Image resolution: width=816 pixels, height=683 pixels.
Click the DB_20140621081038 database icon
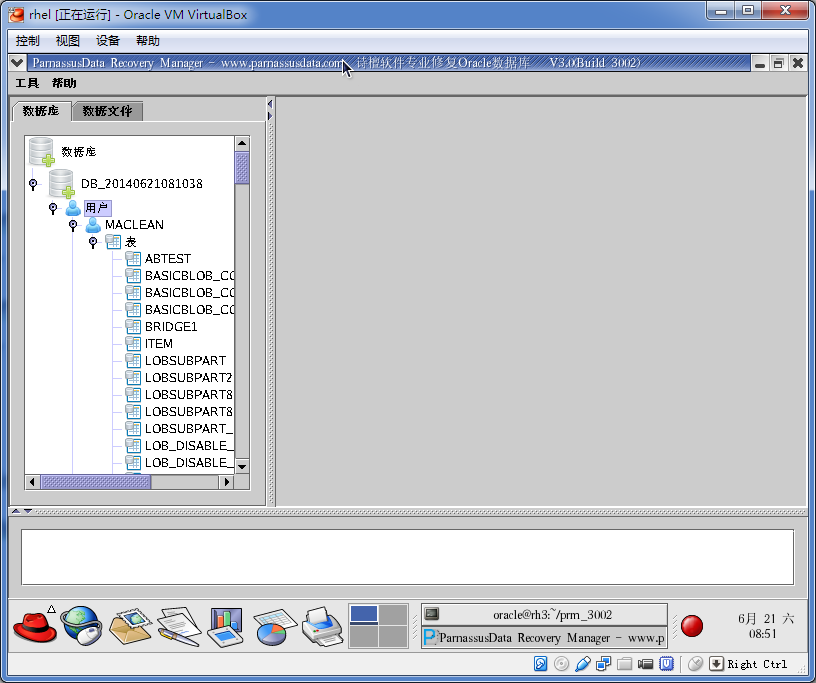[x=62, y=184]
